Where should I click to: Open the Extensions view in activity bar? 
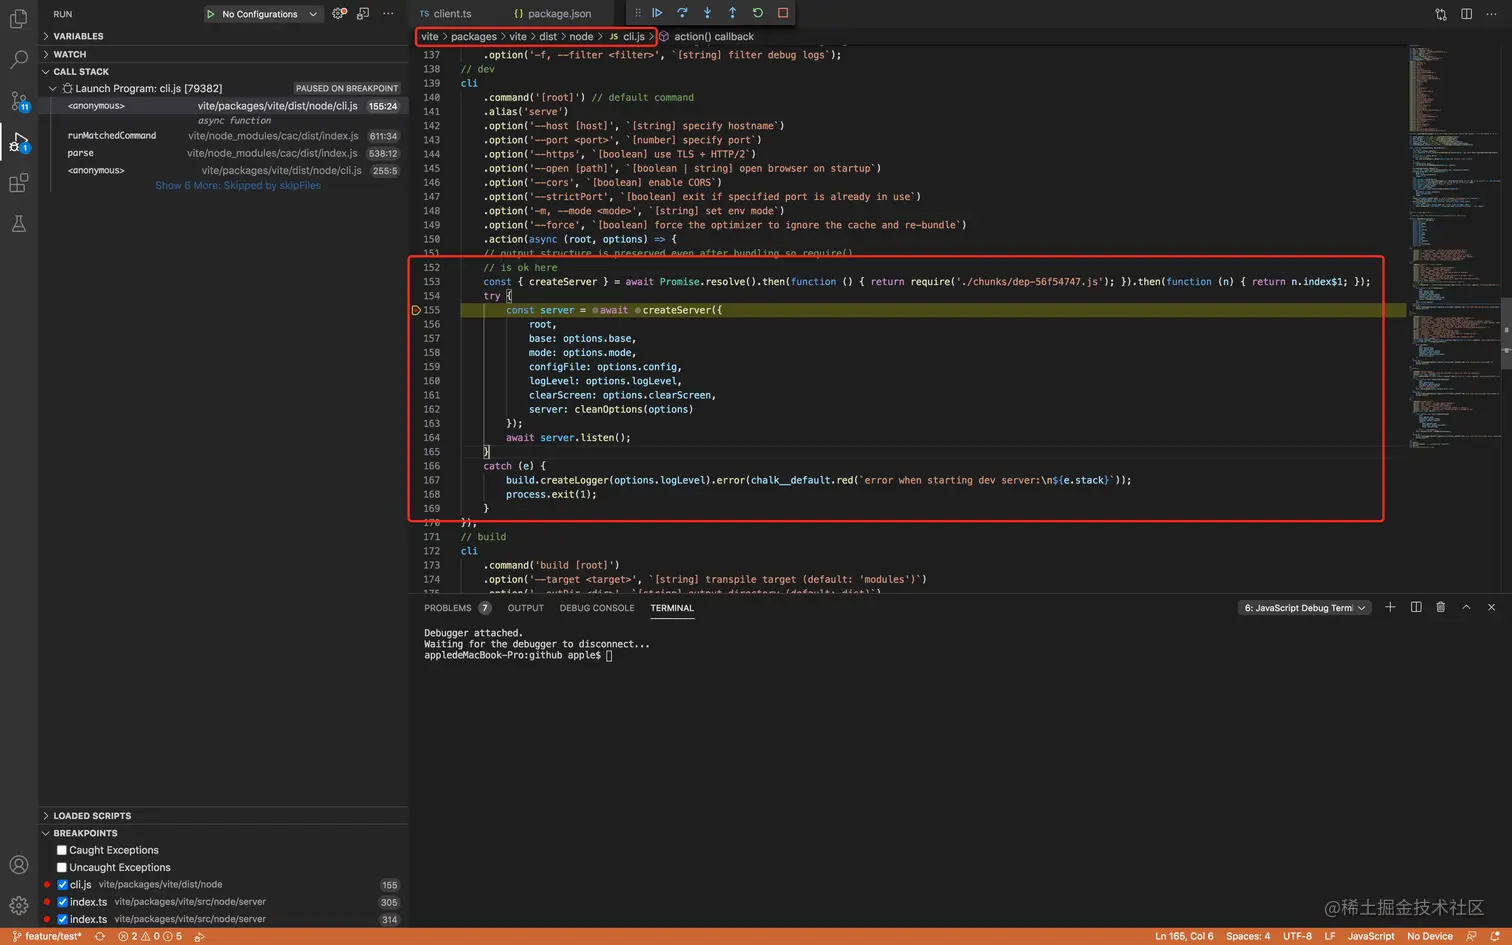[x=18, y=183]
